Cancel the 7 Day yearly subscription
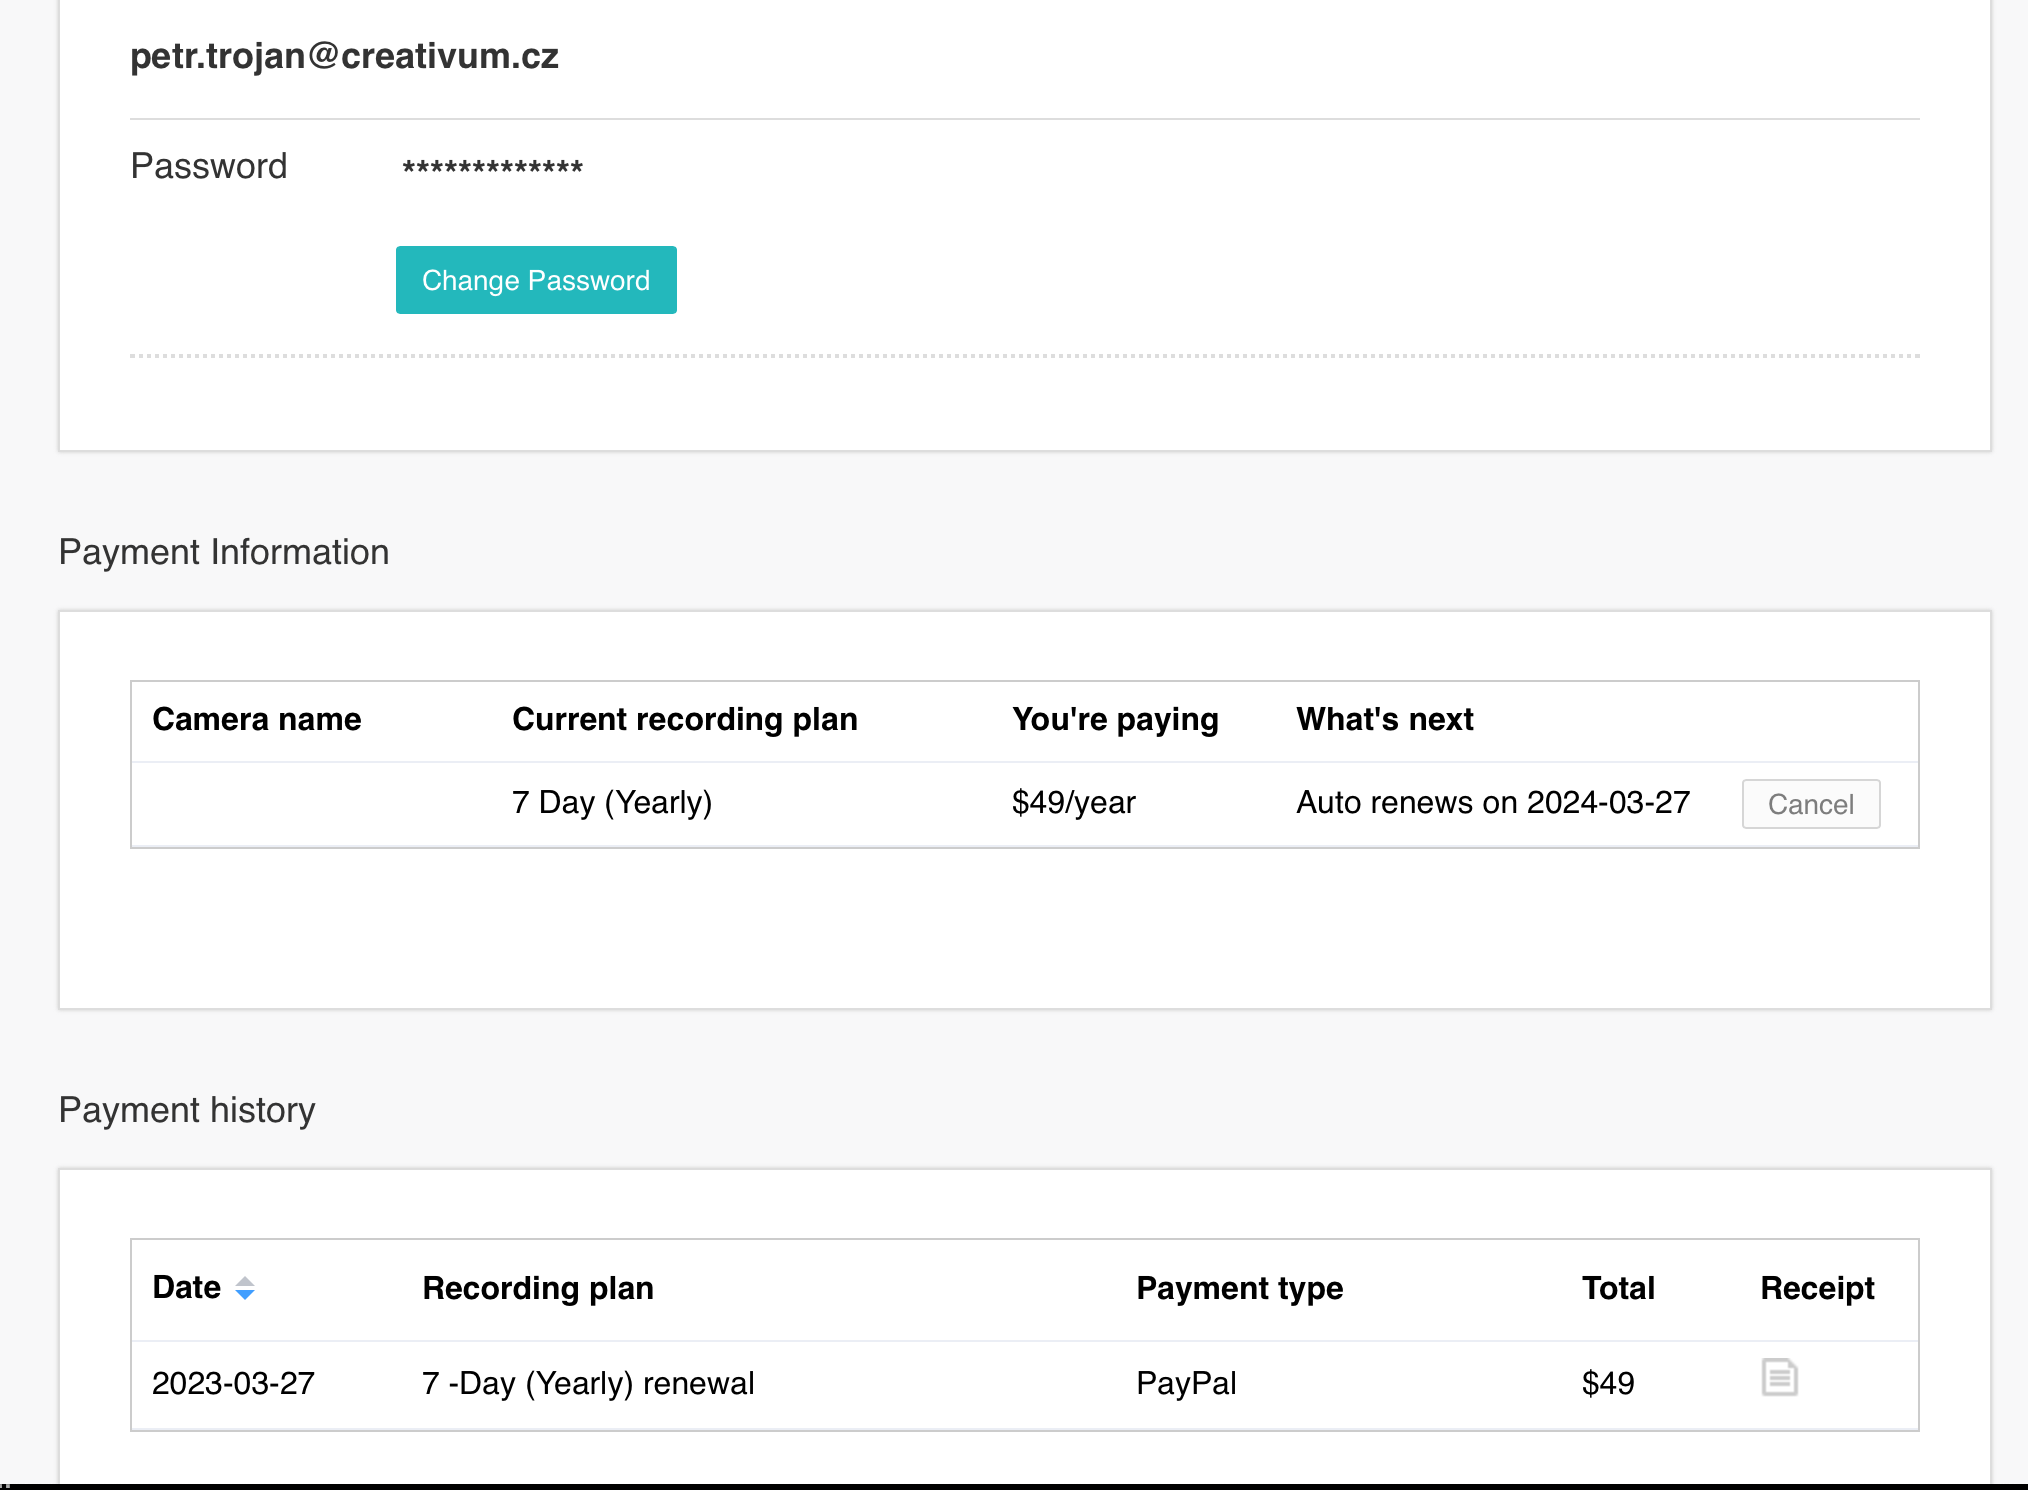The width and height of the screenshot is (2028, 1490). coord(1810,804)
